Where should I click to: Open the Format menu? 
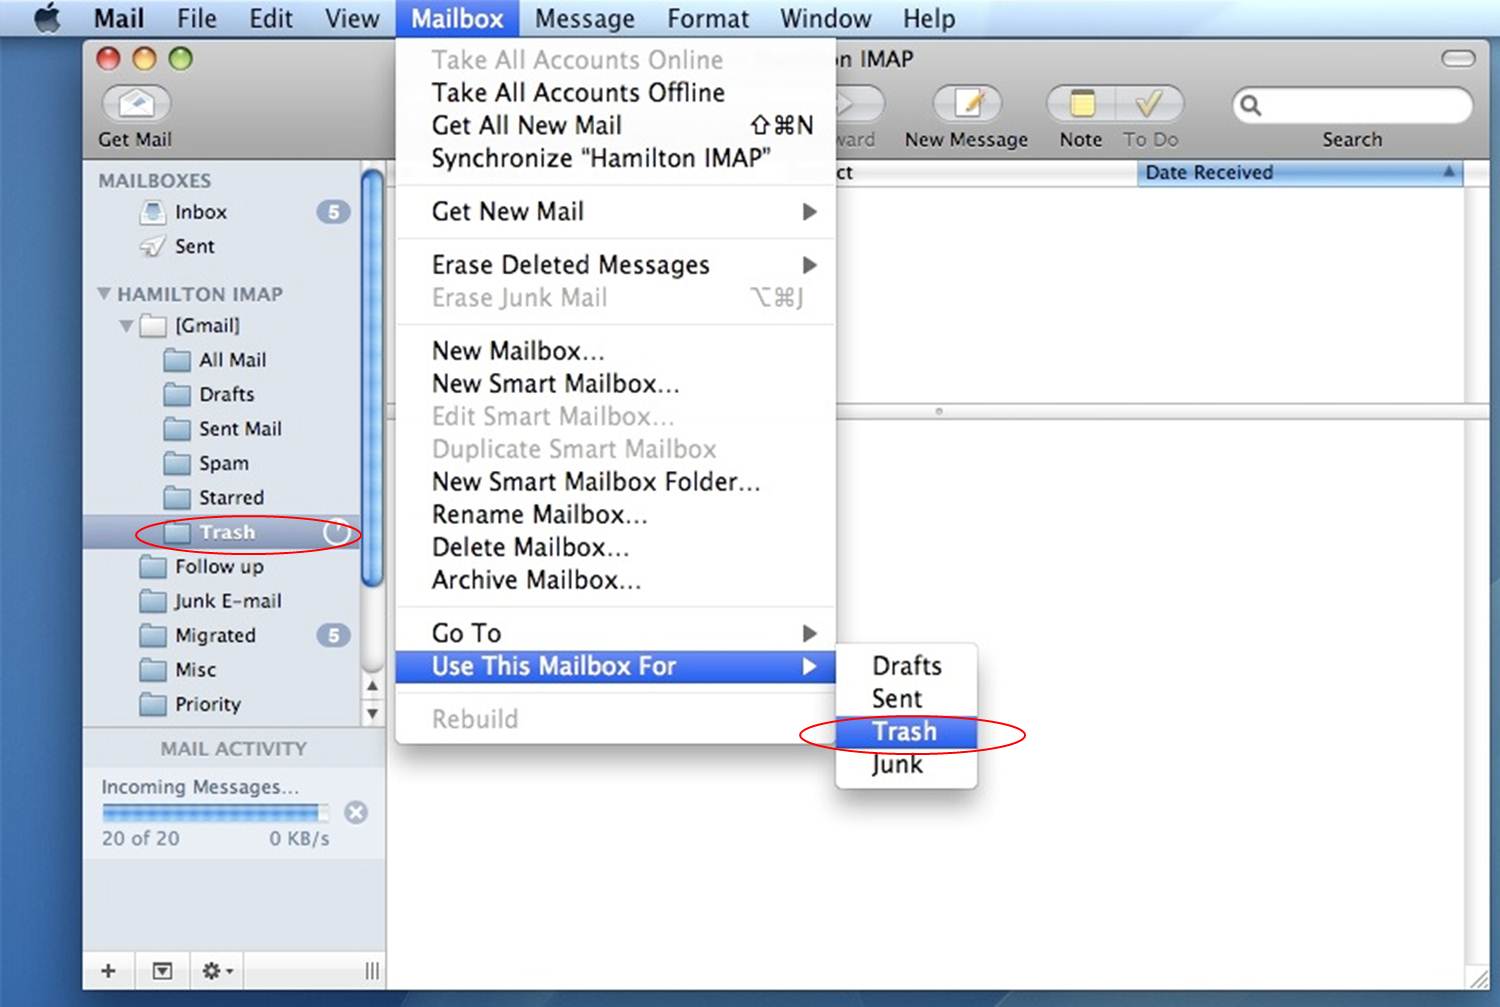[708, 18]
